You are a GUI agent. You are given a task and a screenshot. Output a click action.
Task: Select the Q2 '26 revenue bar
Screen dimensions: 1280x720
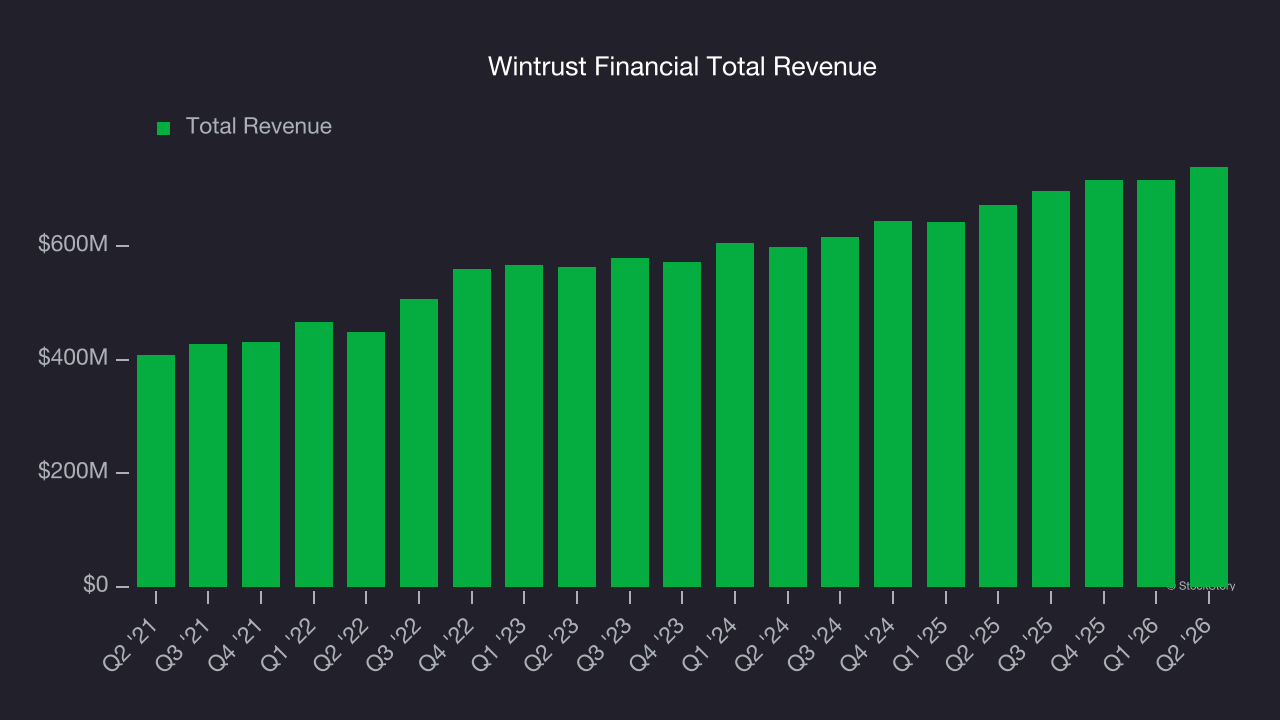tap(1209, 377)
